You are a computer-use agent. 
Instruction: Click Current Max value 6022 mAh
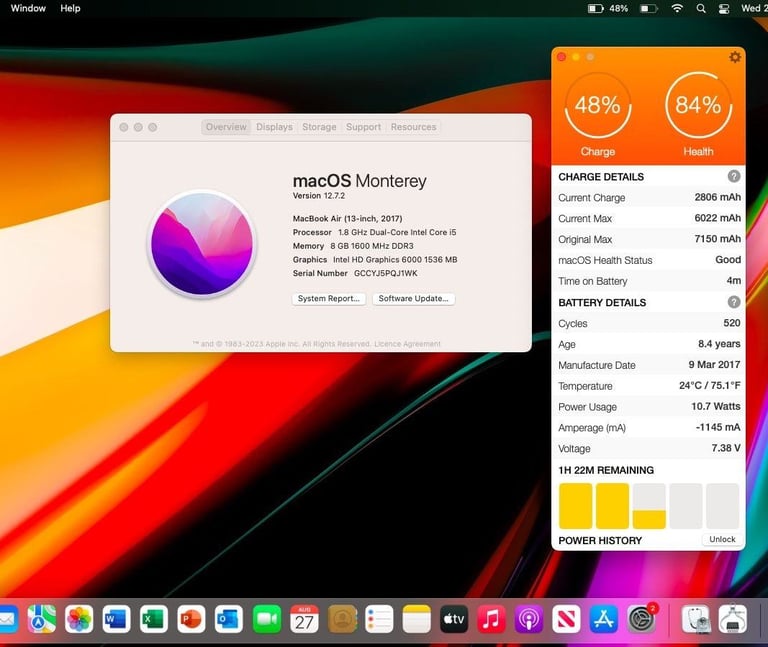tap(717, 218)
